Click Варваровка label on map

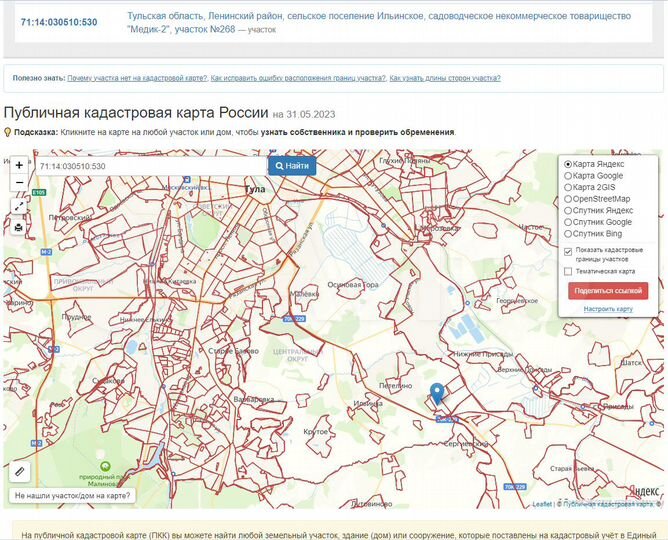253,399
